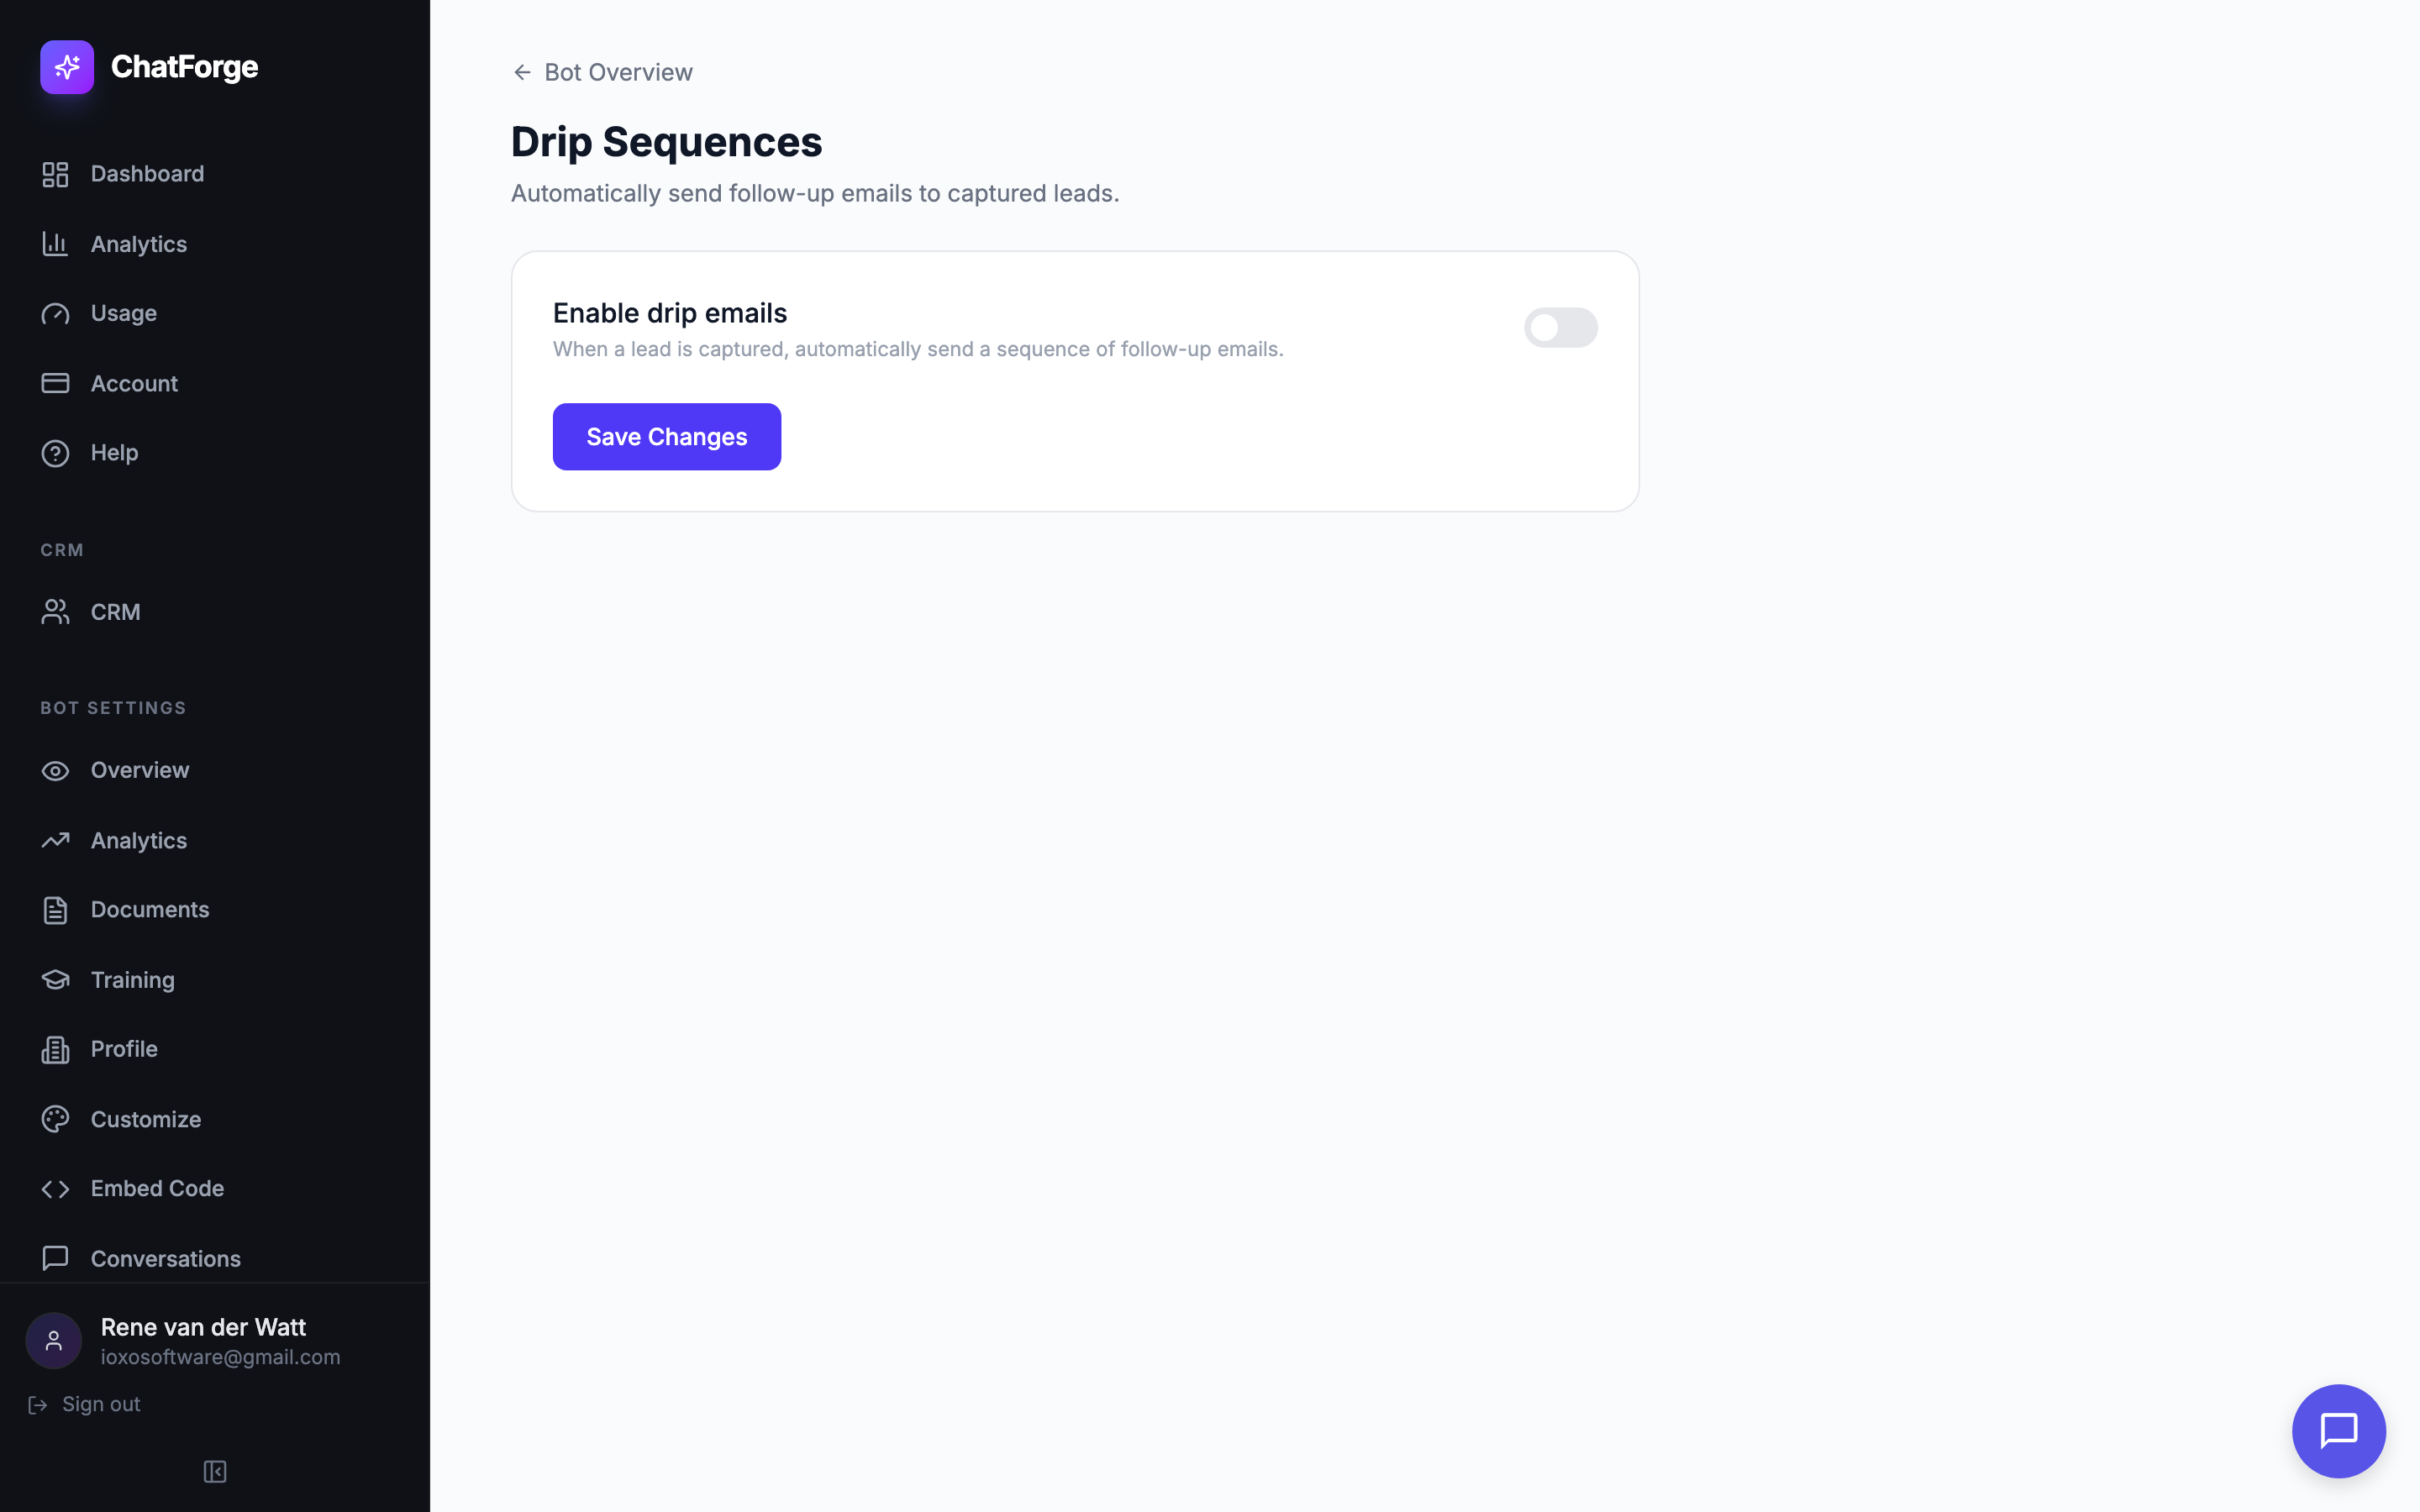This screenshot has height=1512, width=2420.
Task: Click the Usage gauge icon
Action: click(x=55, y=314)
